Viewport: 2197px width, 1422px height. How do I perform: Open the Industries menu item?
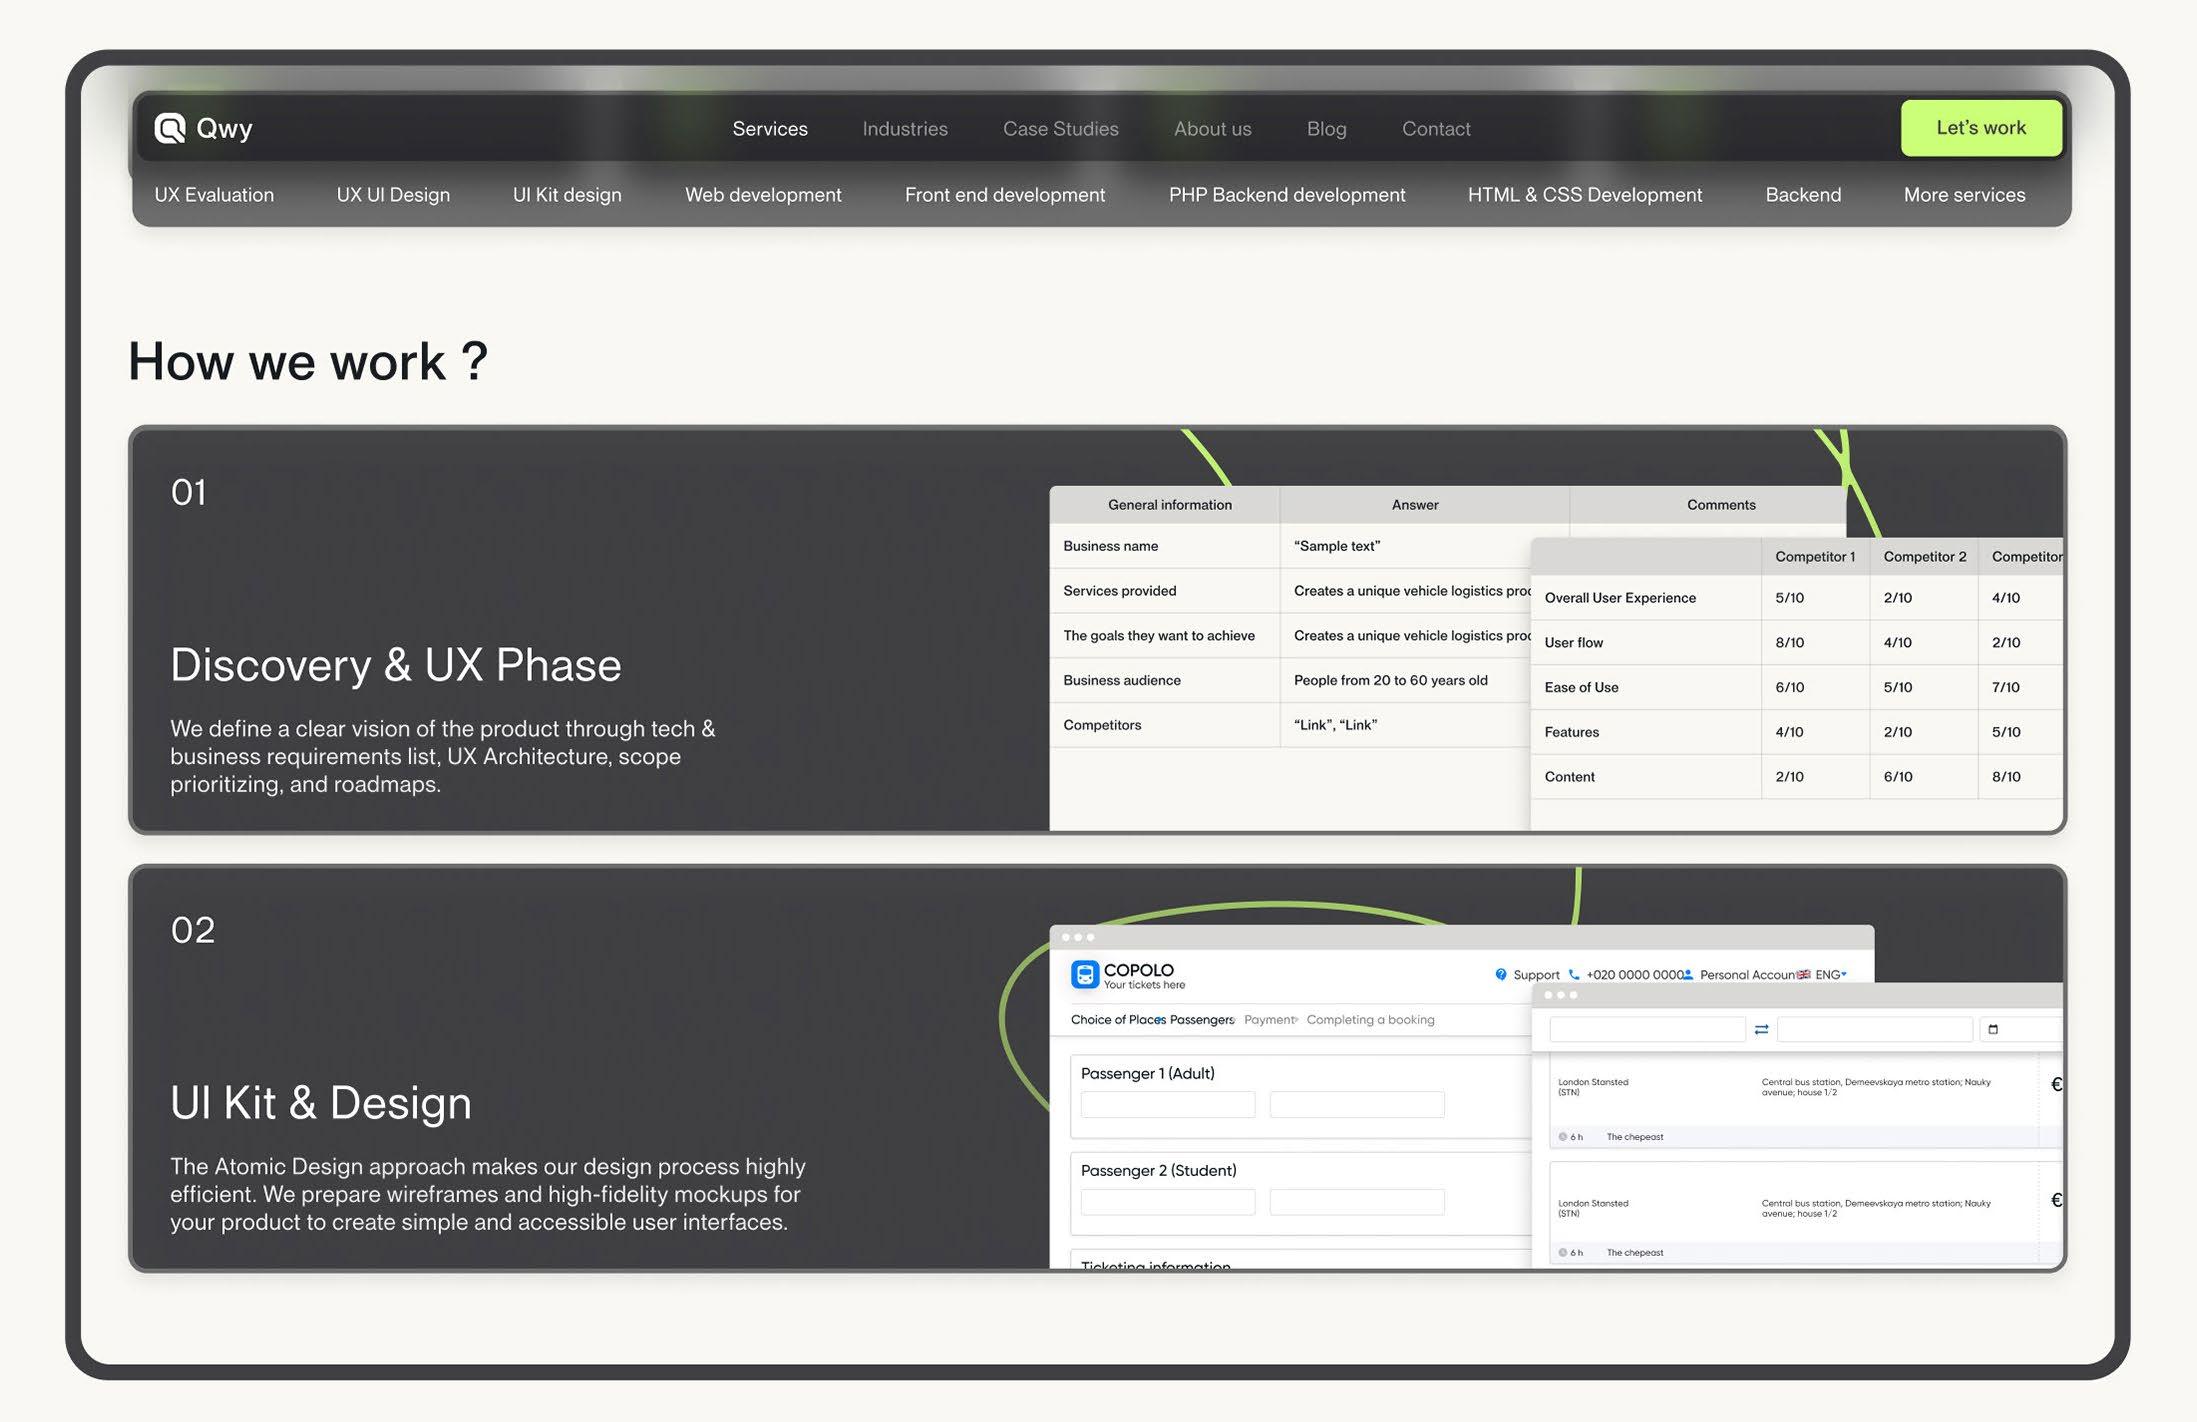(904, 129)
